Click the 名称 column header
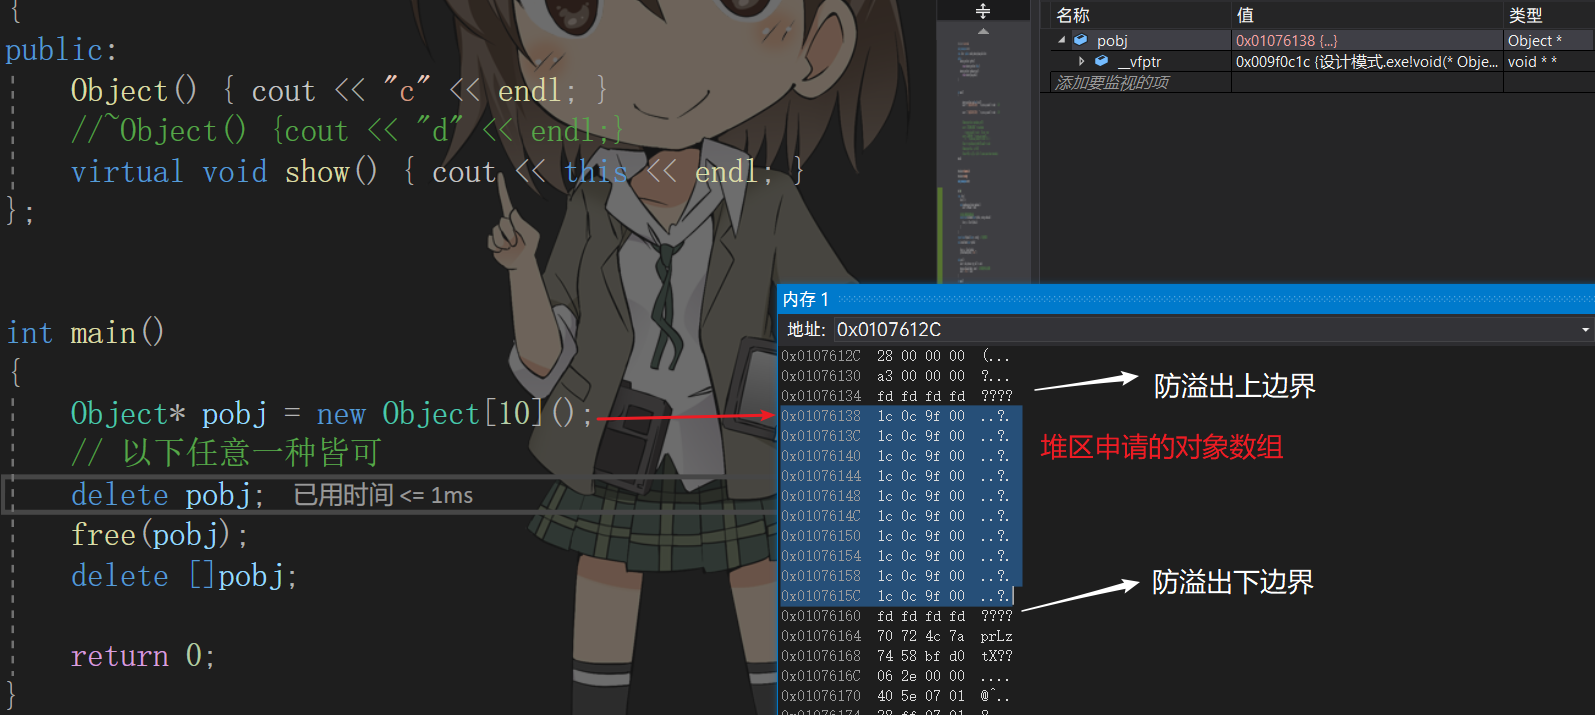 pos(1073,15)
